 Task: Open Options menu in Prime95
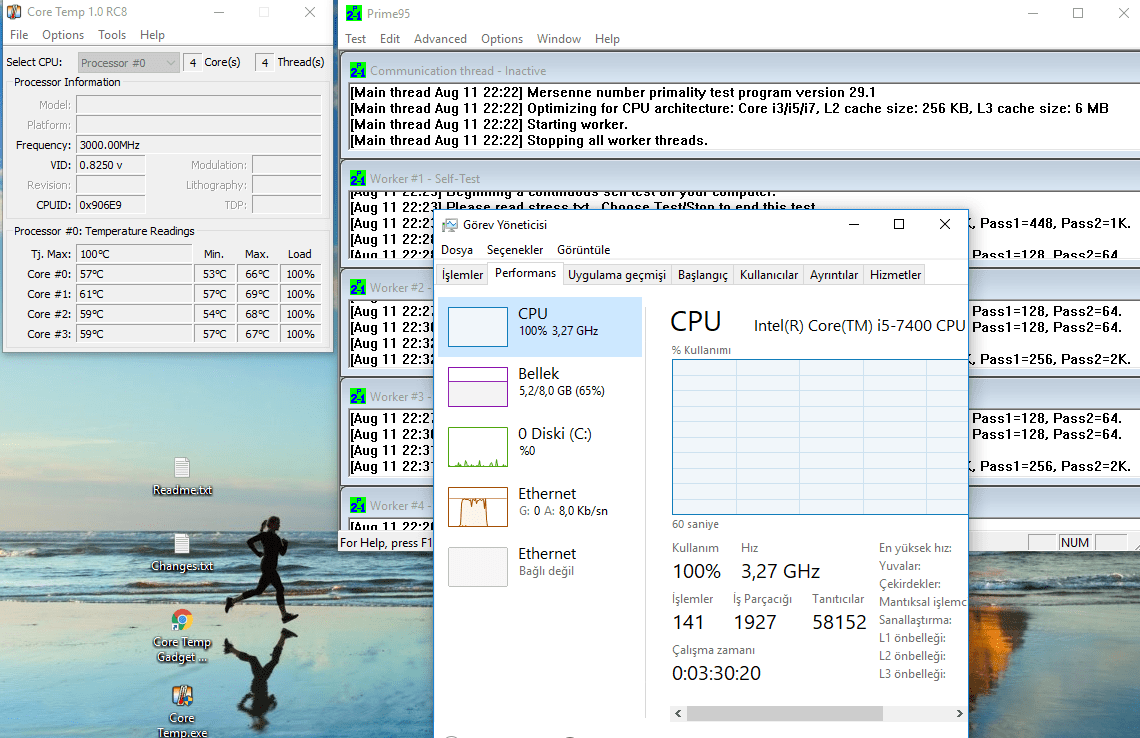coord(502,39)
